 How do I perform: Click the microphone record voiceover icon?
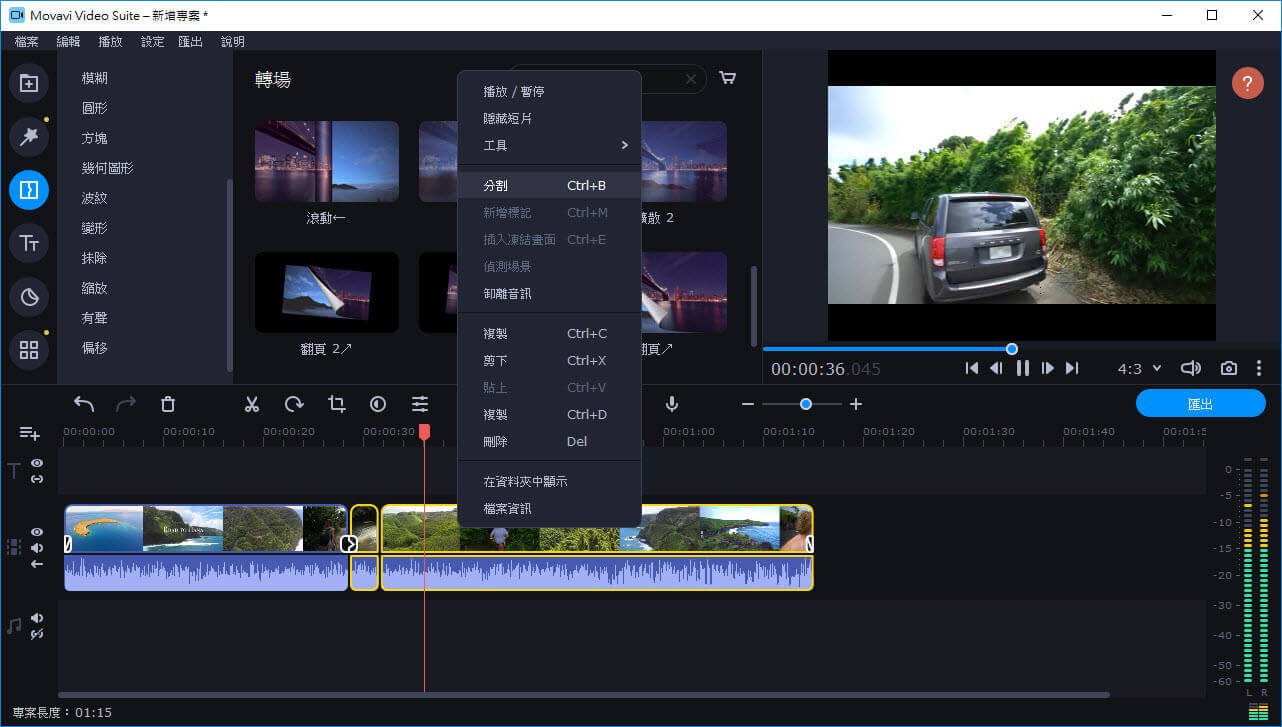pyautogui.click(x=672, y=404)
